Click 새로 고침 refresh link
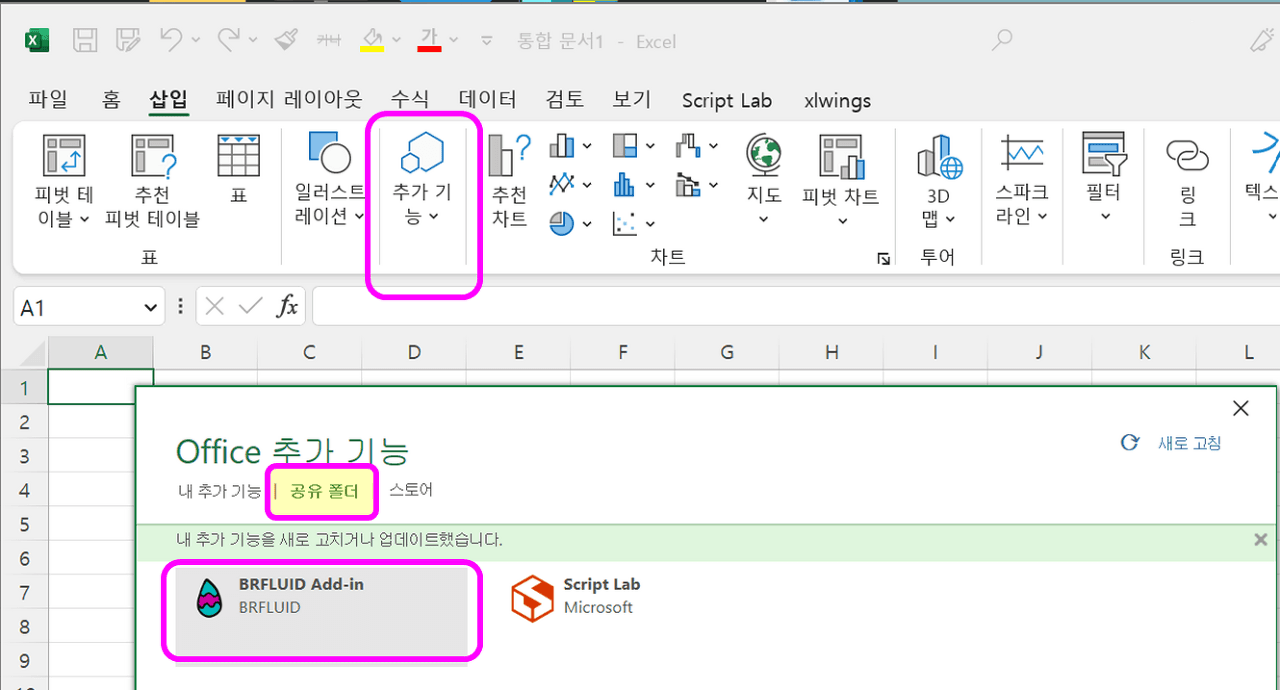 pyautogui.click(x=1171, y=443)
